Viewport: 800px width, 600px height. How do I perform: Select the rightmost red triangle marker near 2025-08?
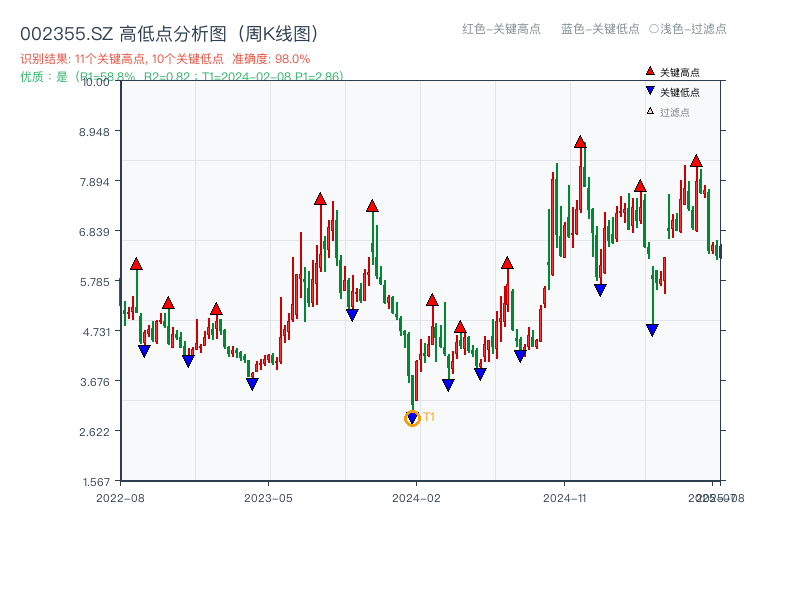[x=696, y=159]
